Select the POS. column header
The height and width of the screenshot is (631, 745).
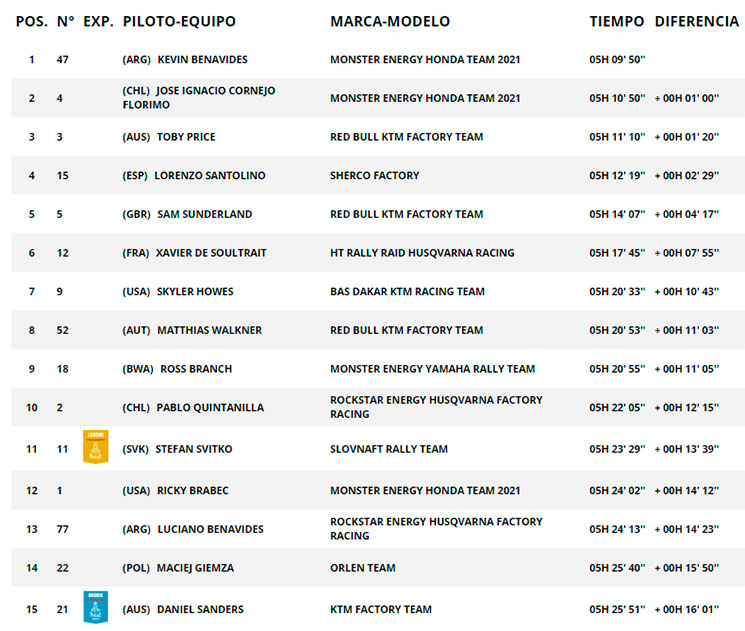[32, 21]
